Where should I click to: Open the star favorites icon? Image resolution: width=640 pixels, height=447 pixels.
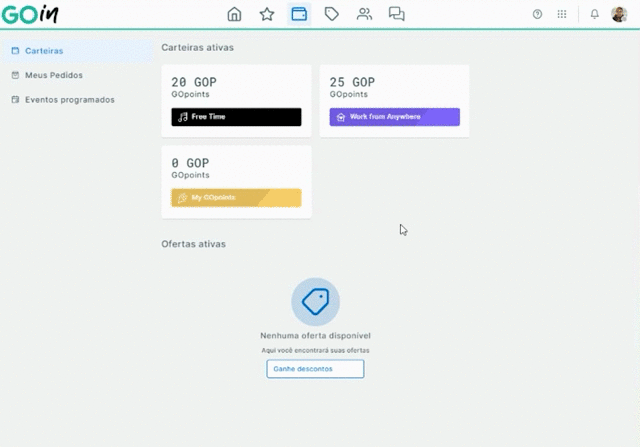[267, 14]
